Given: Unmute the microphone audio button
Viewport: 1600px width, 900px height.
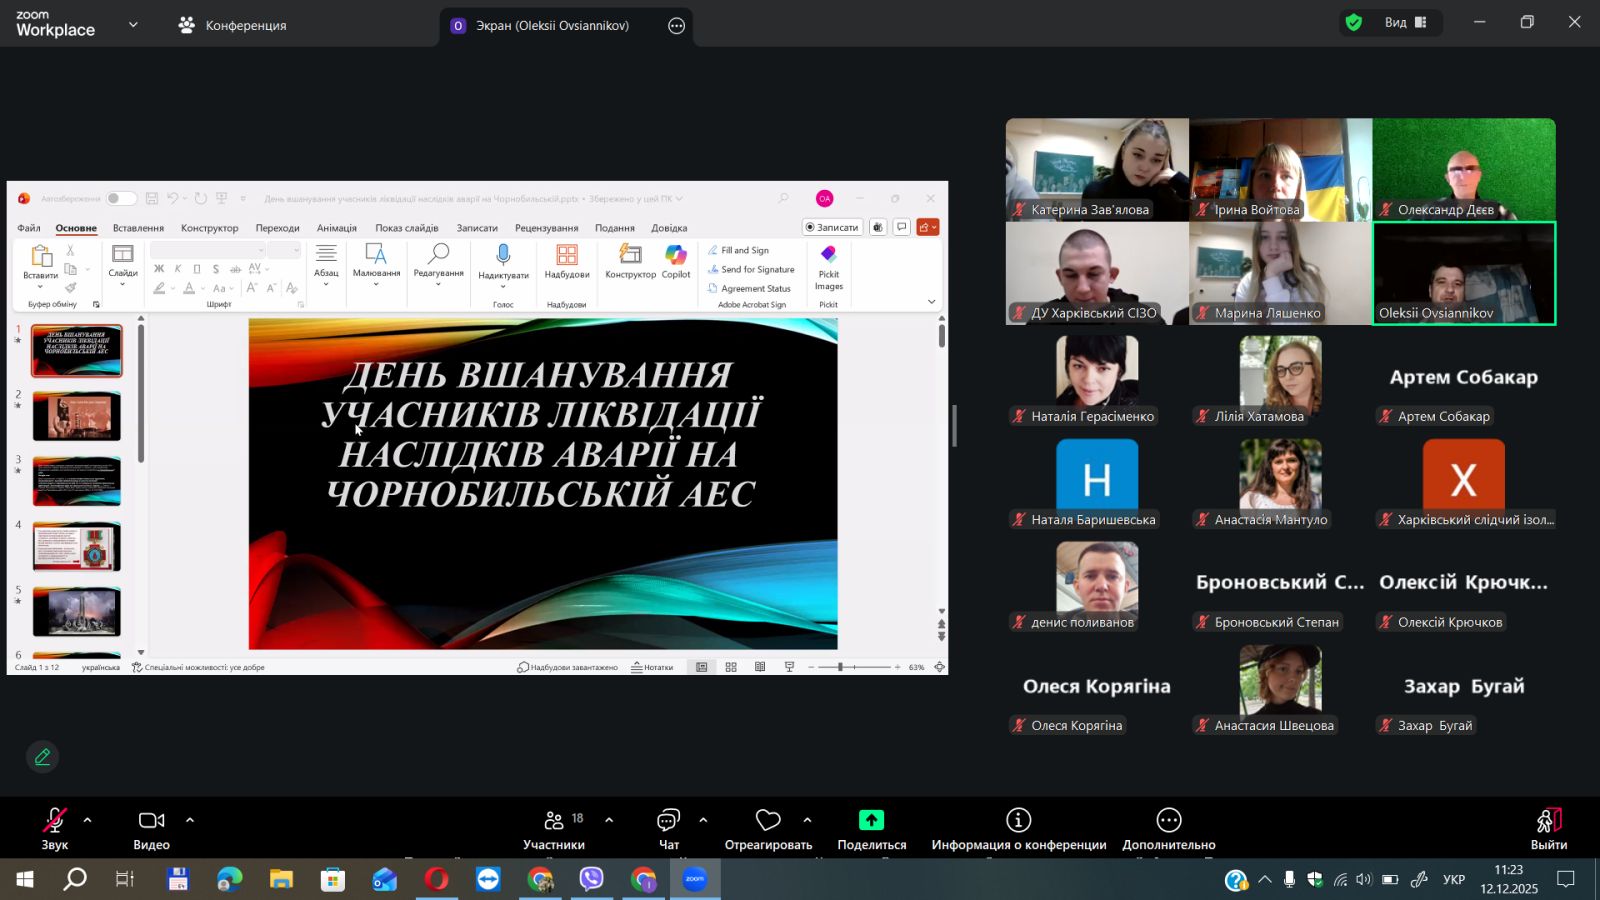Looking at the screenshot, I should [x=54, y=821].
